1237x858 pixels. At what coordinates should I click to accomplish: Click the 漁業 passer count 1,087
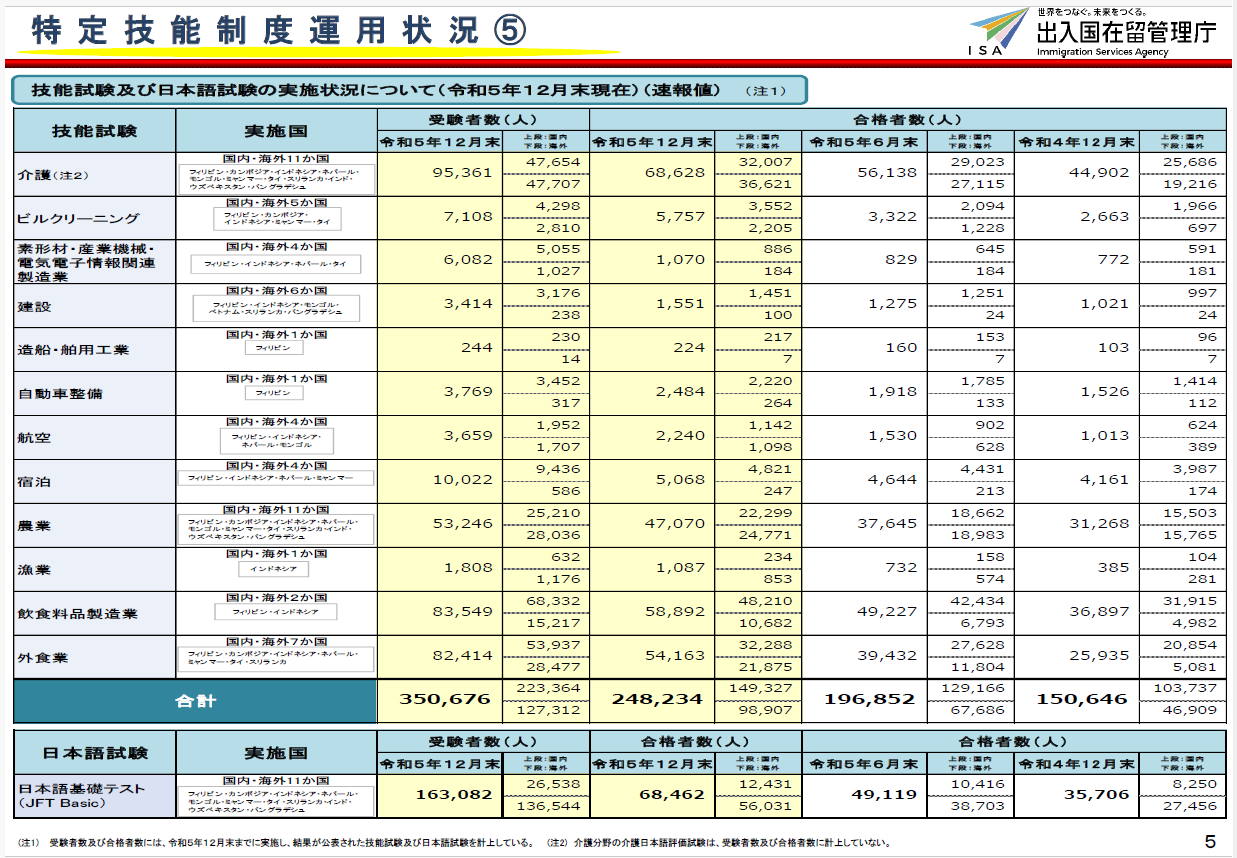pos(680,567)
